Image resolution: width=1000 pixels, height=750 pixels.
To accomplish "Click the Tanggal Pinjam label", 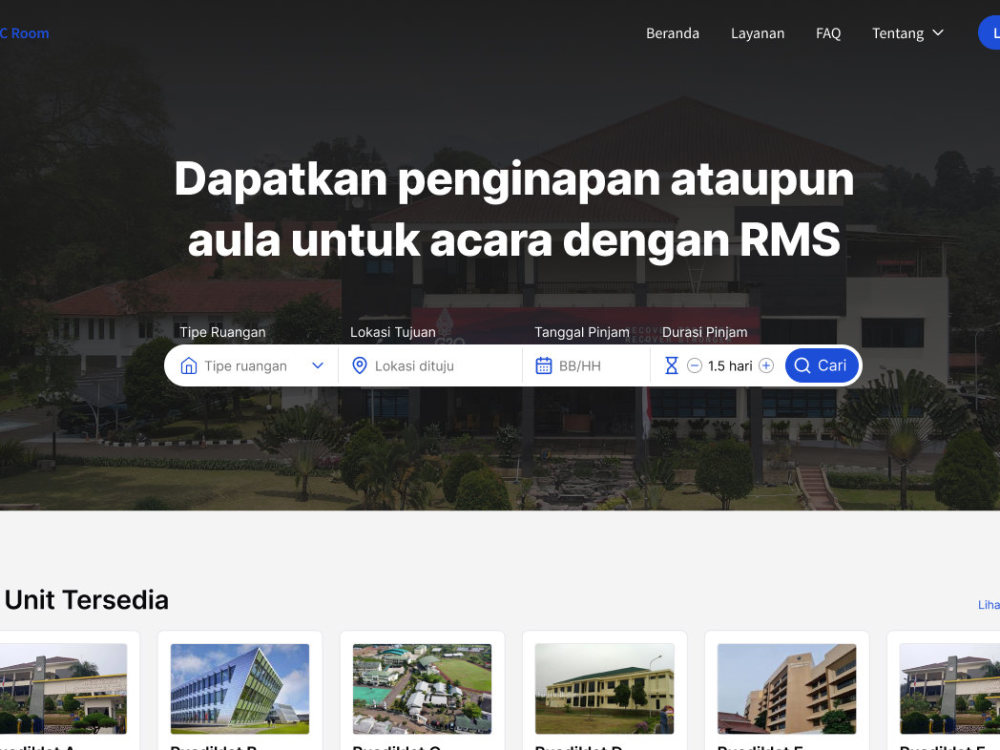I will (582, 332).
